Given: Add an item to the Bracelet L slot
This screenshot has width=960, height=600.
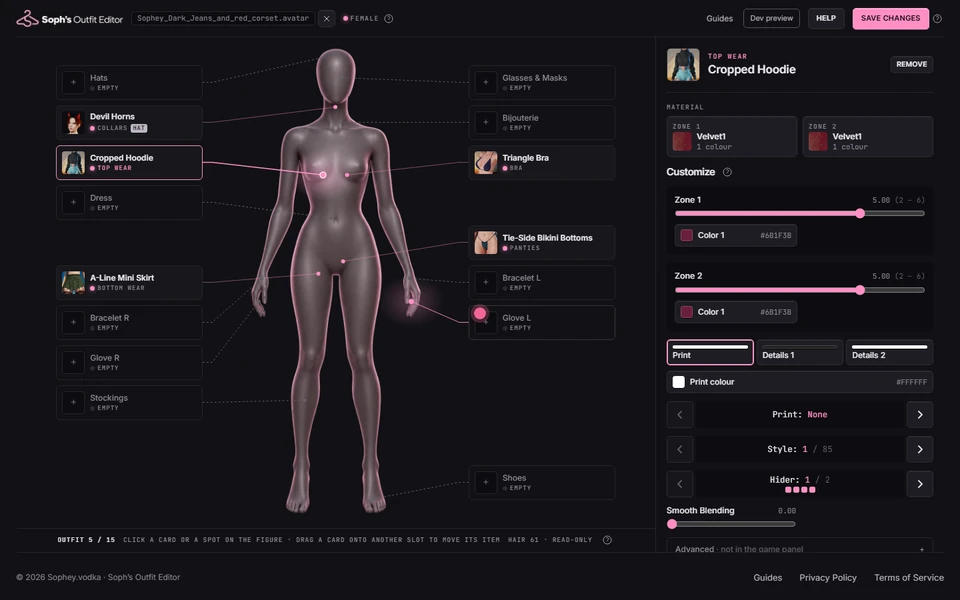Looking at the screenshot, I should [486, 282].
